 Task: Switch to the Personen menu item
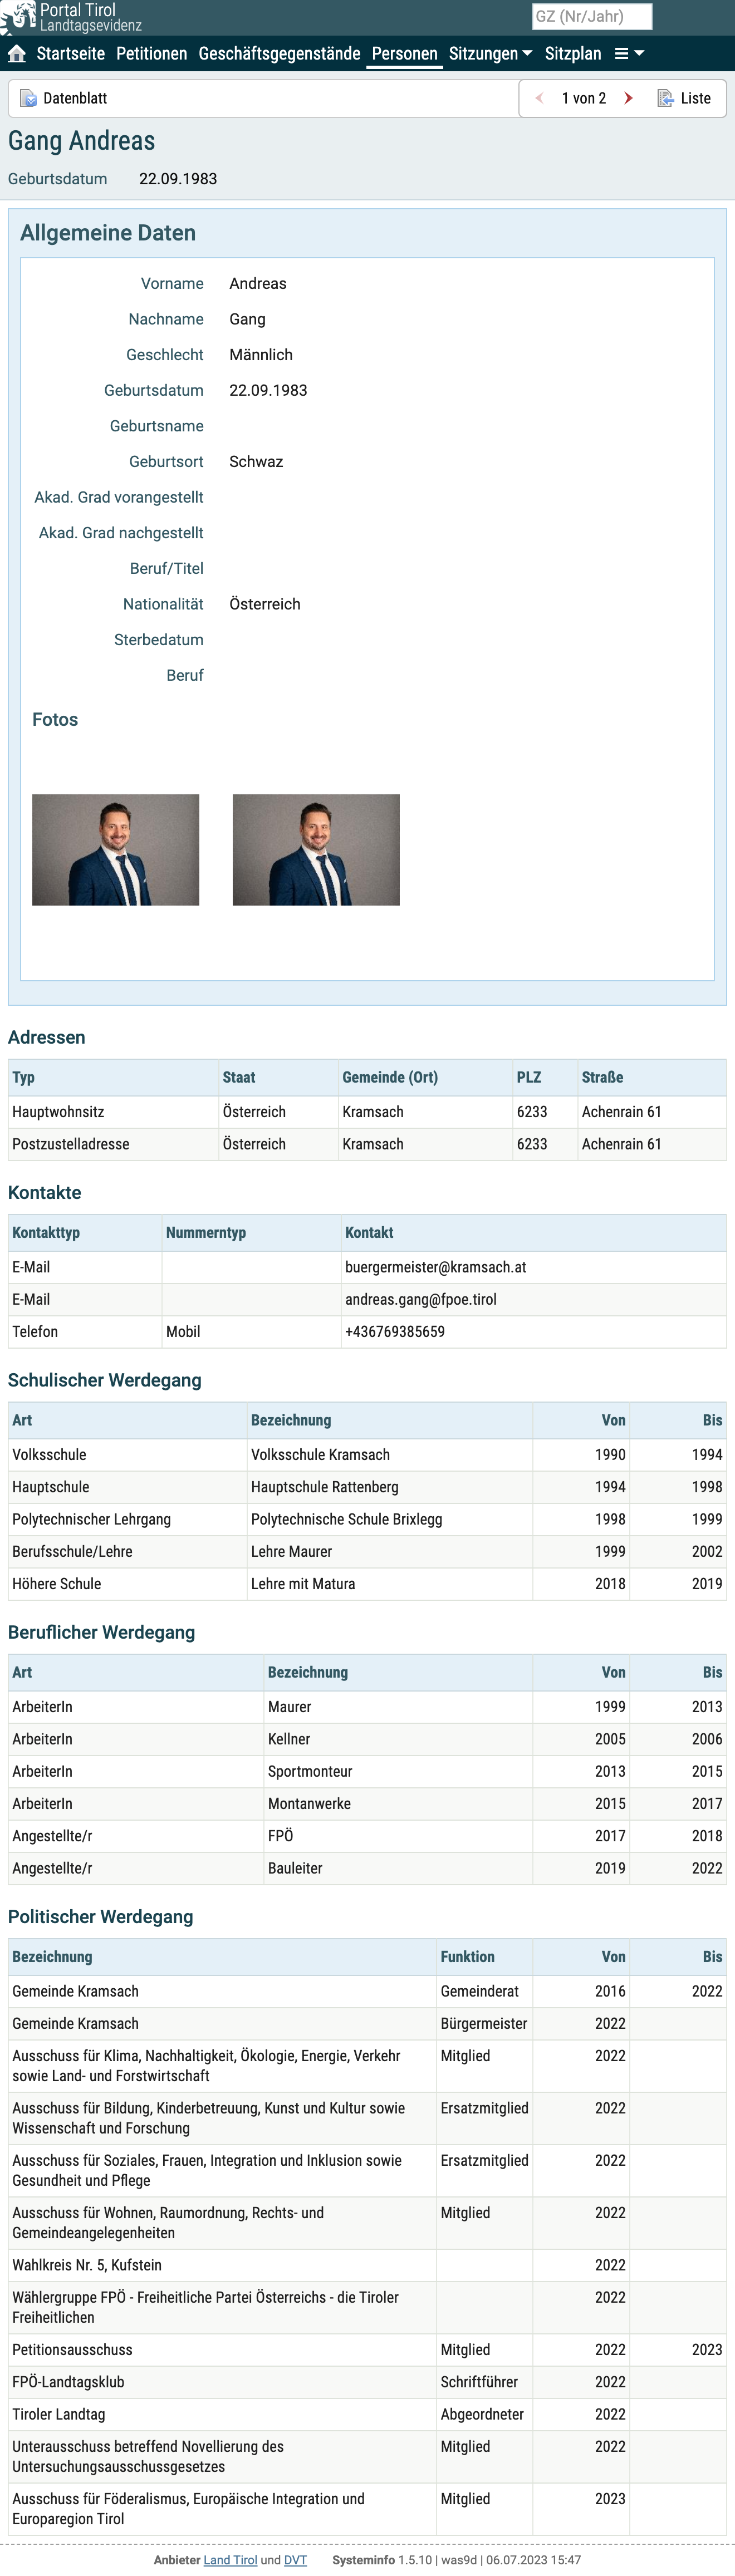tap(404, 54)
